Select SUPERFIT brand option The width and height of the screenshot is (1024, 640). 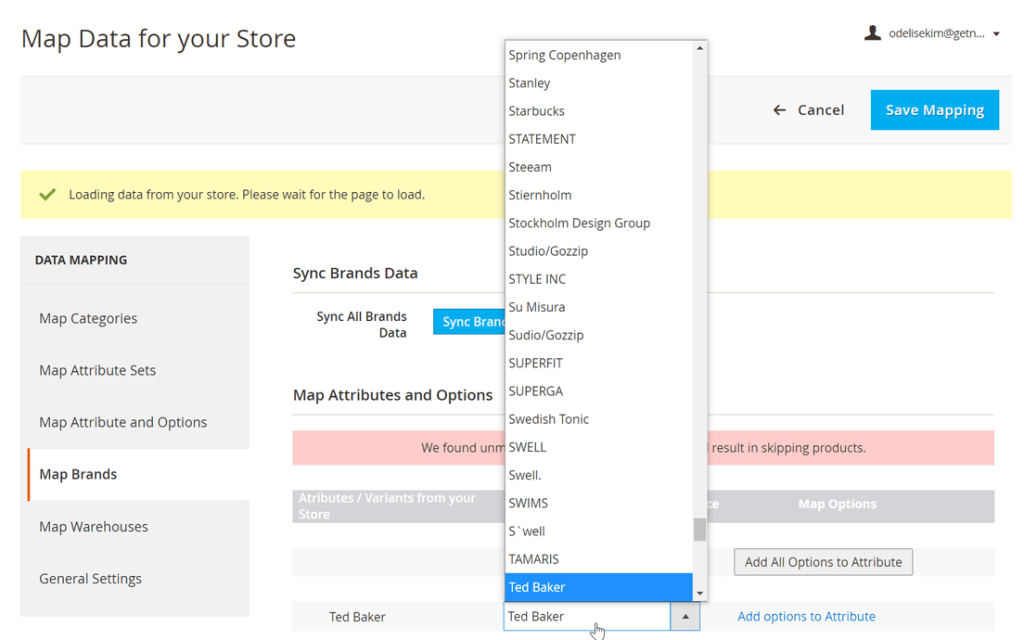pyautogui.click(x=599, y=364)
